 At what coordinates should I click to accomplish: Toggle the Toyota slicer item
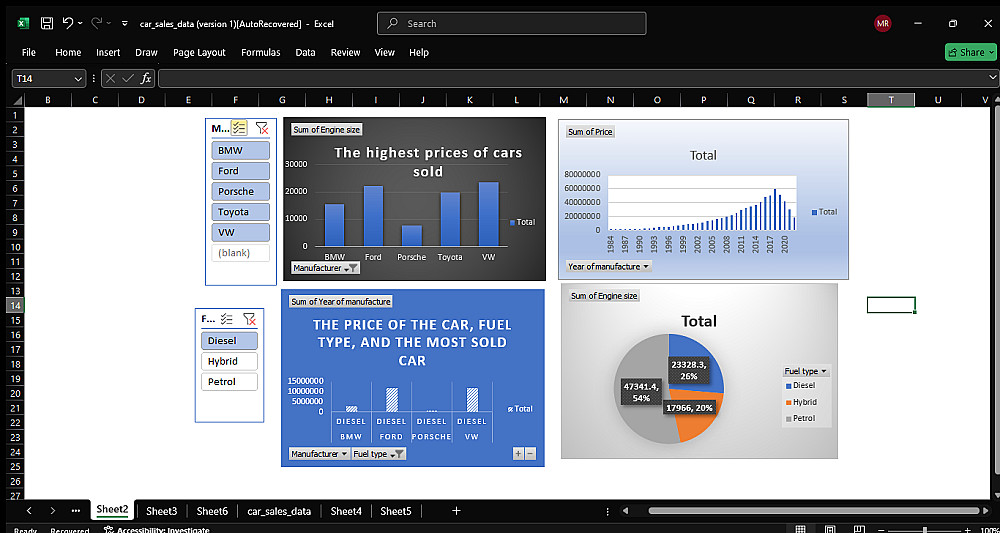click(240, 212)
